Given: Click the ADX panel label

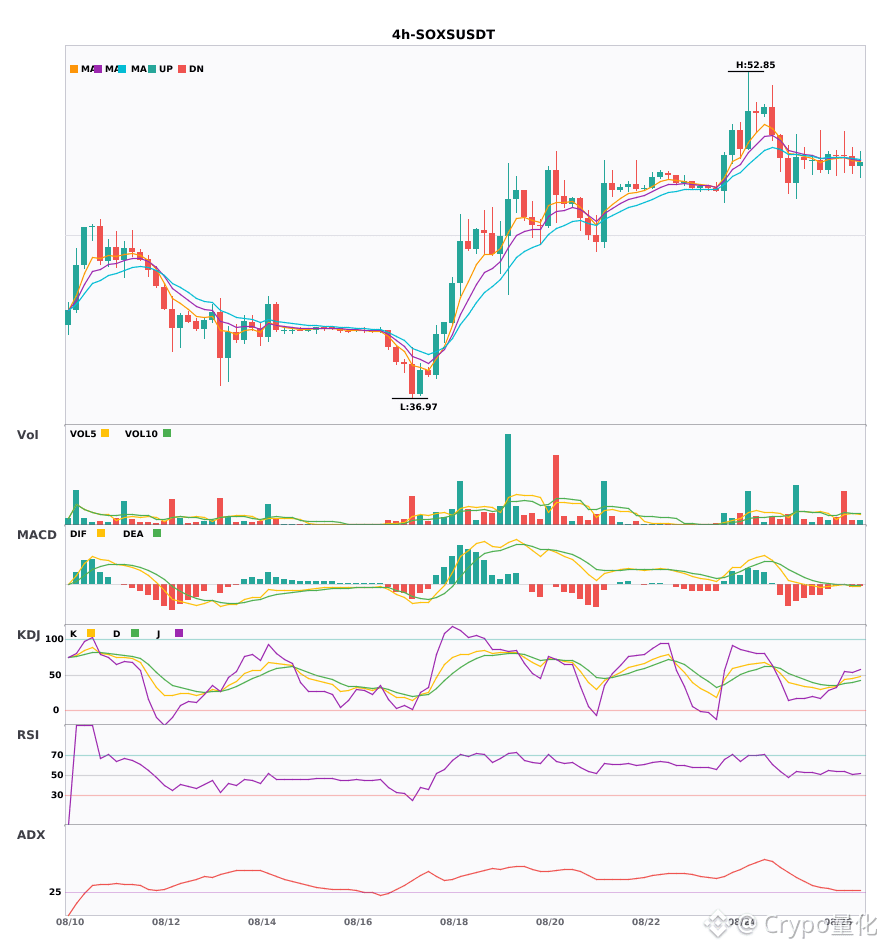Looking at the screenshot, I should pos(31,835).
